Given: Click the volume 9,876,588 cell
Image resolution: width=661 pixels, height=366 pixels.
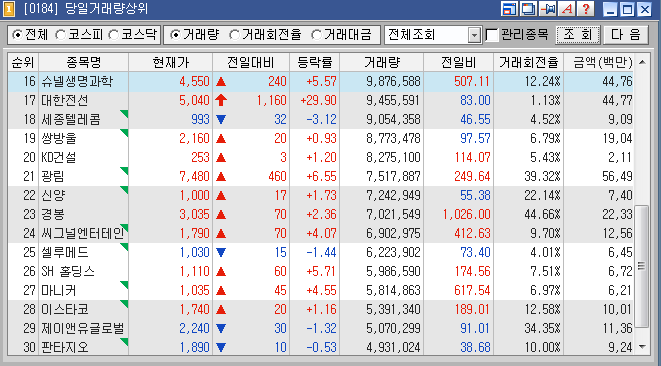Looking at the screenshot, I should point(393,81).
